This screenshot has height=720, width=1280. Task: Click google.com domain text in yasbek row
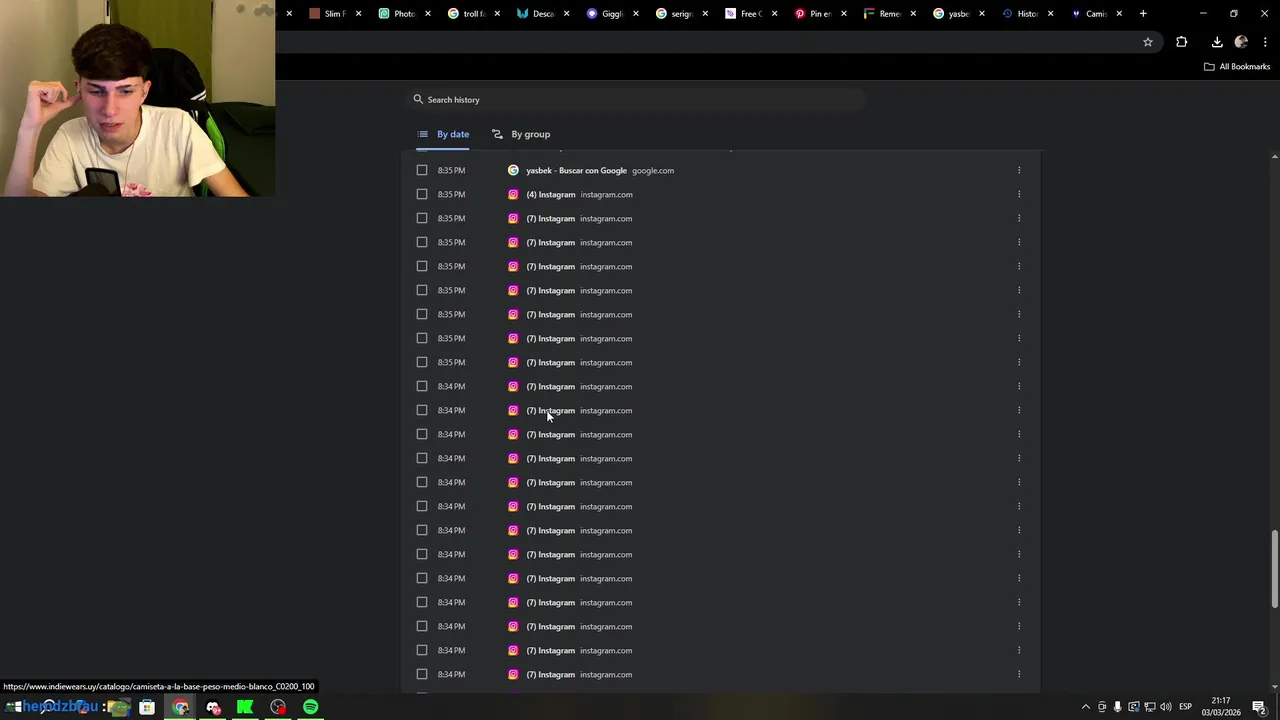pos(653,171)
